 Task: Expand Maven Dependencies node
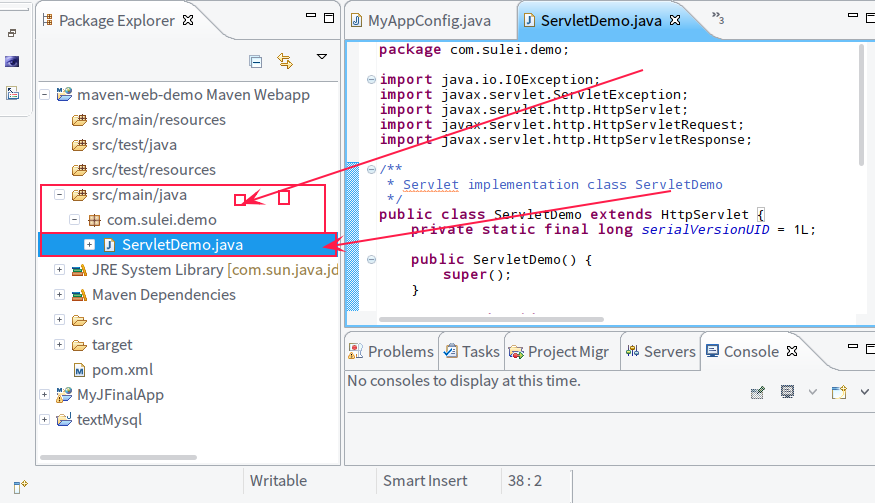(x=59, y=294)
